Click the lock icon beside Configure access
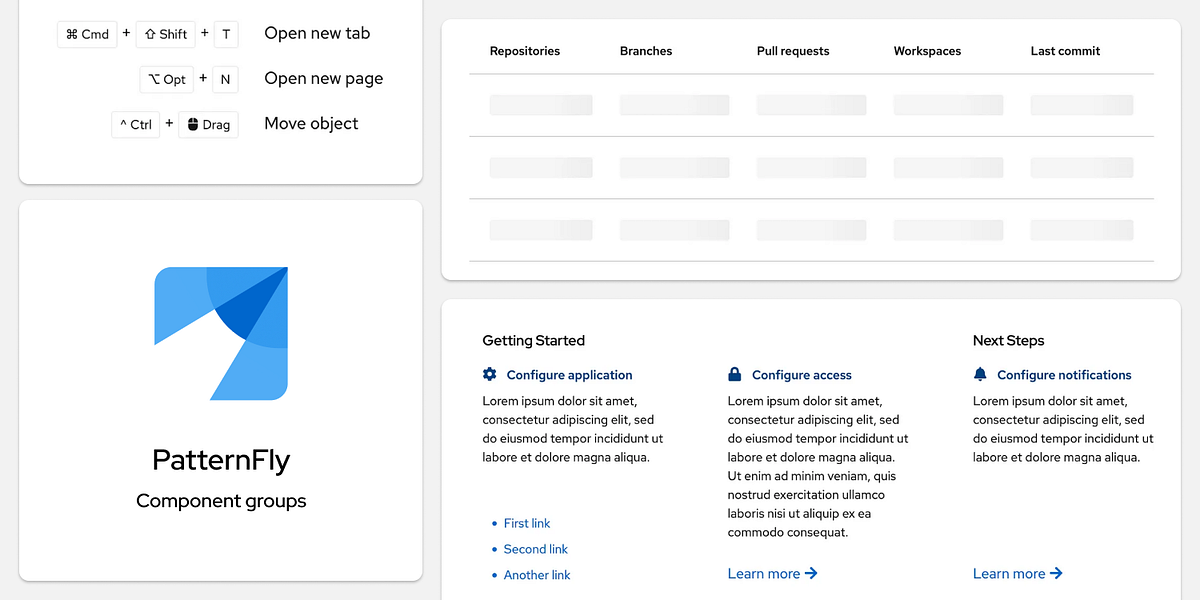 coord(734,374)
